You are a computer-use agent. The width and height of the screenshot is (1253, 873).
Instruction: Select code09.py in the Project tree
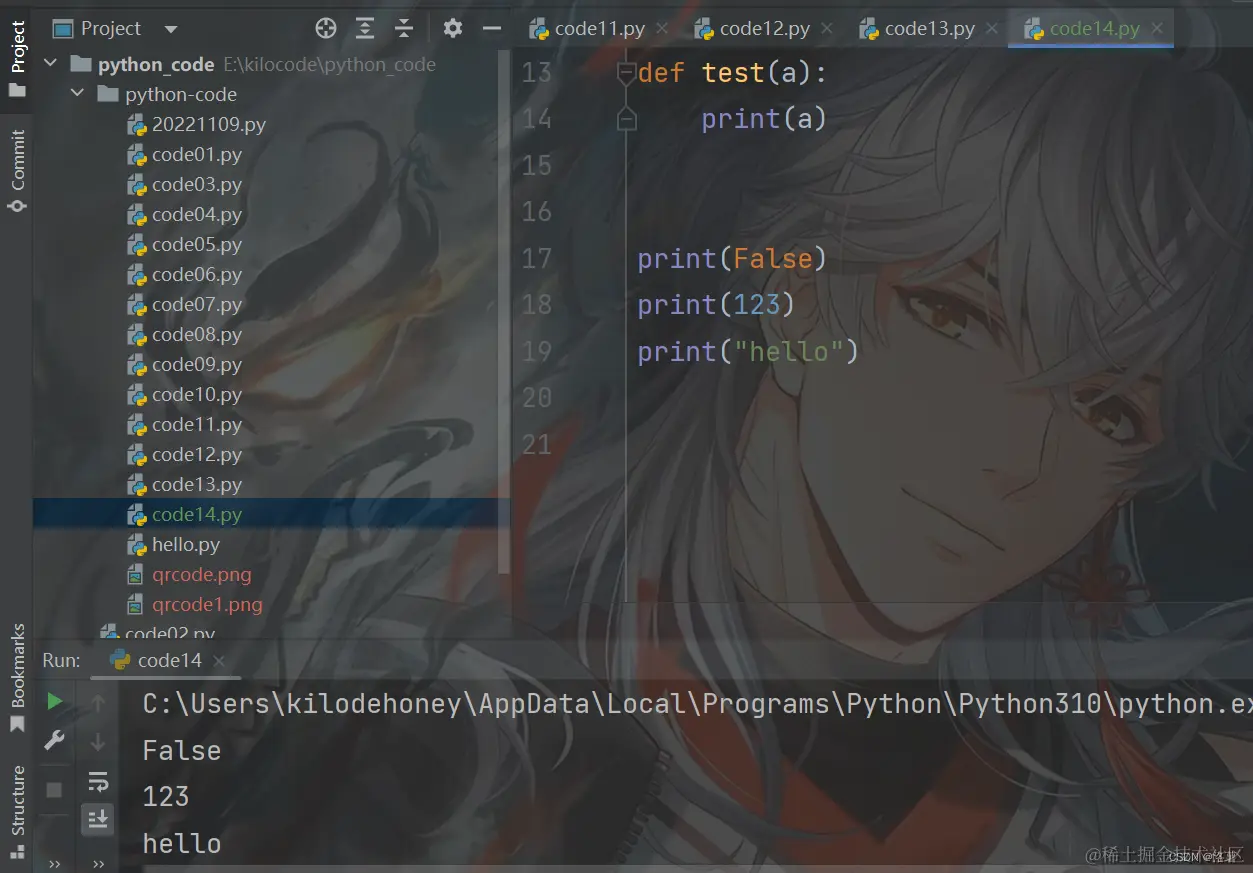(197, 364)
